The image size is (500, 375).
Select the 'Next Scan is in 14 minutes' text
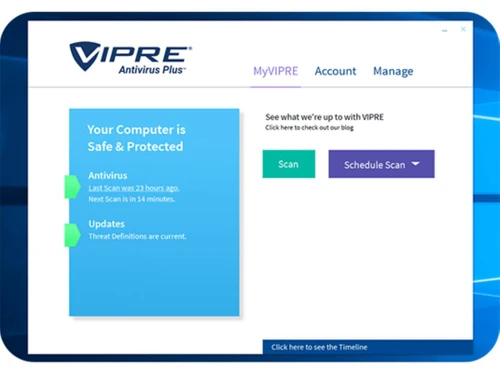(132, 199)
